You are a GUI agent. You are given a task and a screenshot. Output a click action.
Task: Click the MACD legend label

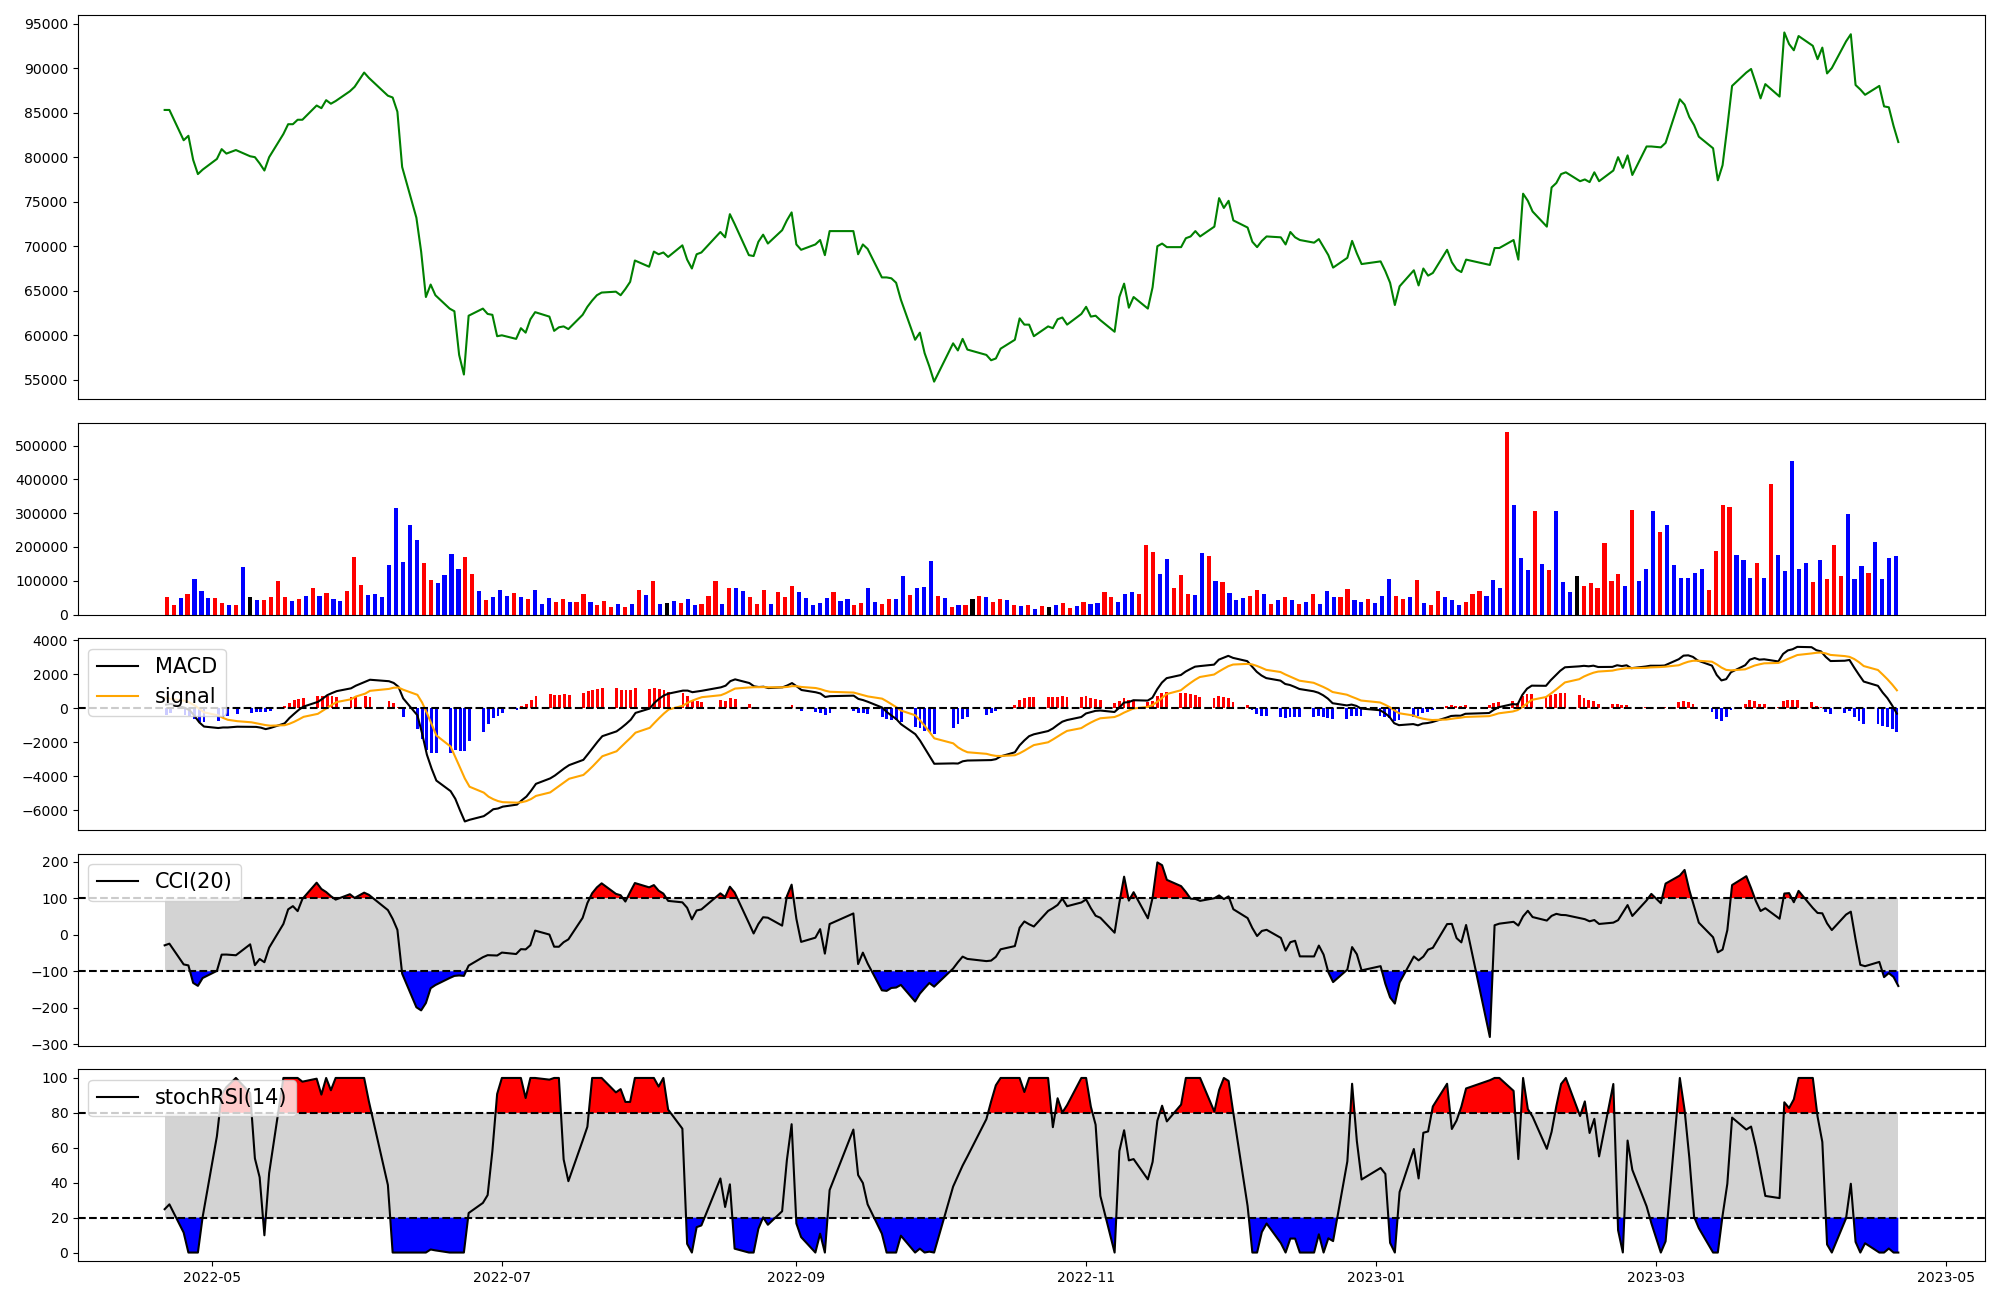click(185, 666)
